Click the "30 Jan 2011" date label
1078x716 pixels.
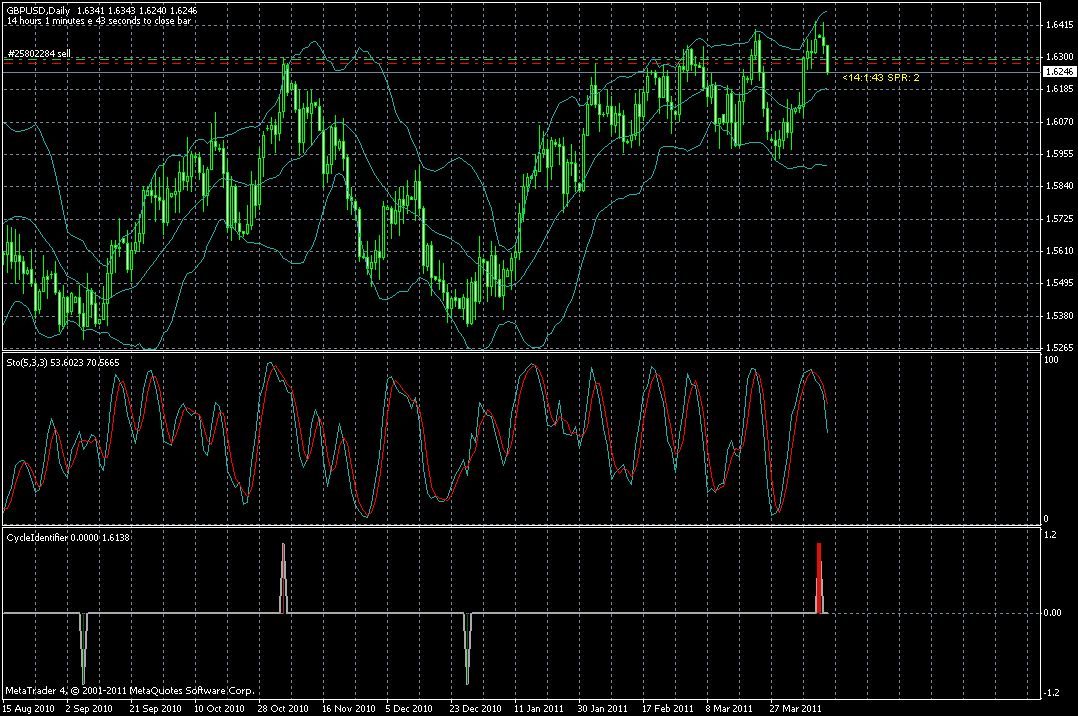pos(602,708)
